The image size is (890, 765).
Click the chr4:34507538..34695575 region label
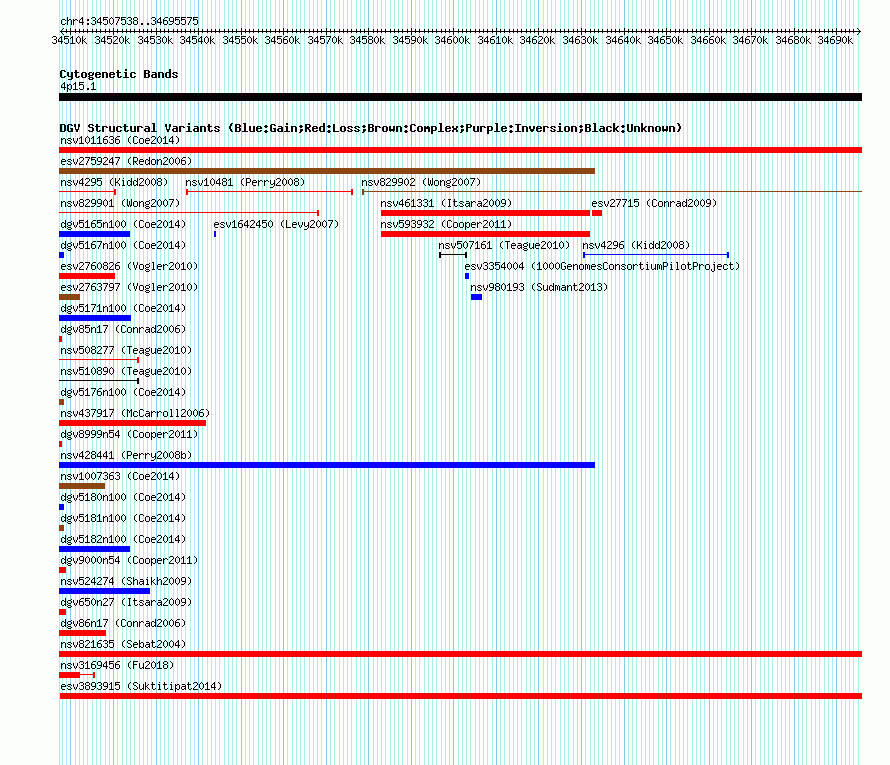coord(129,22)
